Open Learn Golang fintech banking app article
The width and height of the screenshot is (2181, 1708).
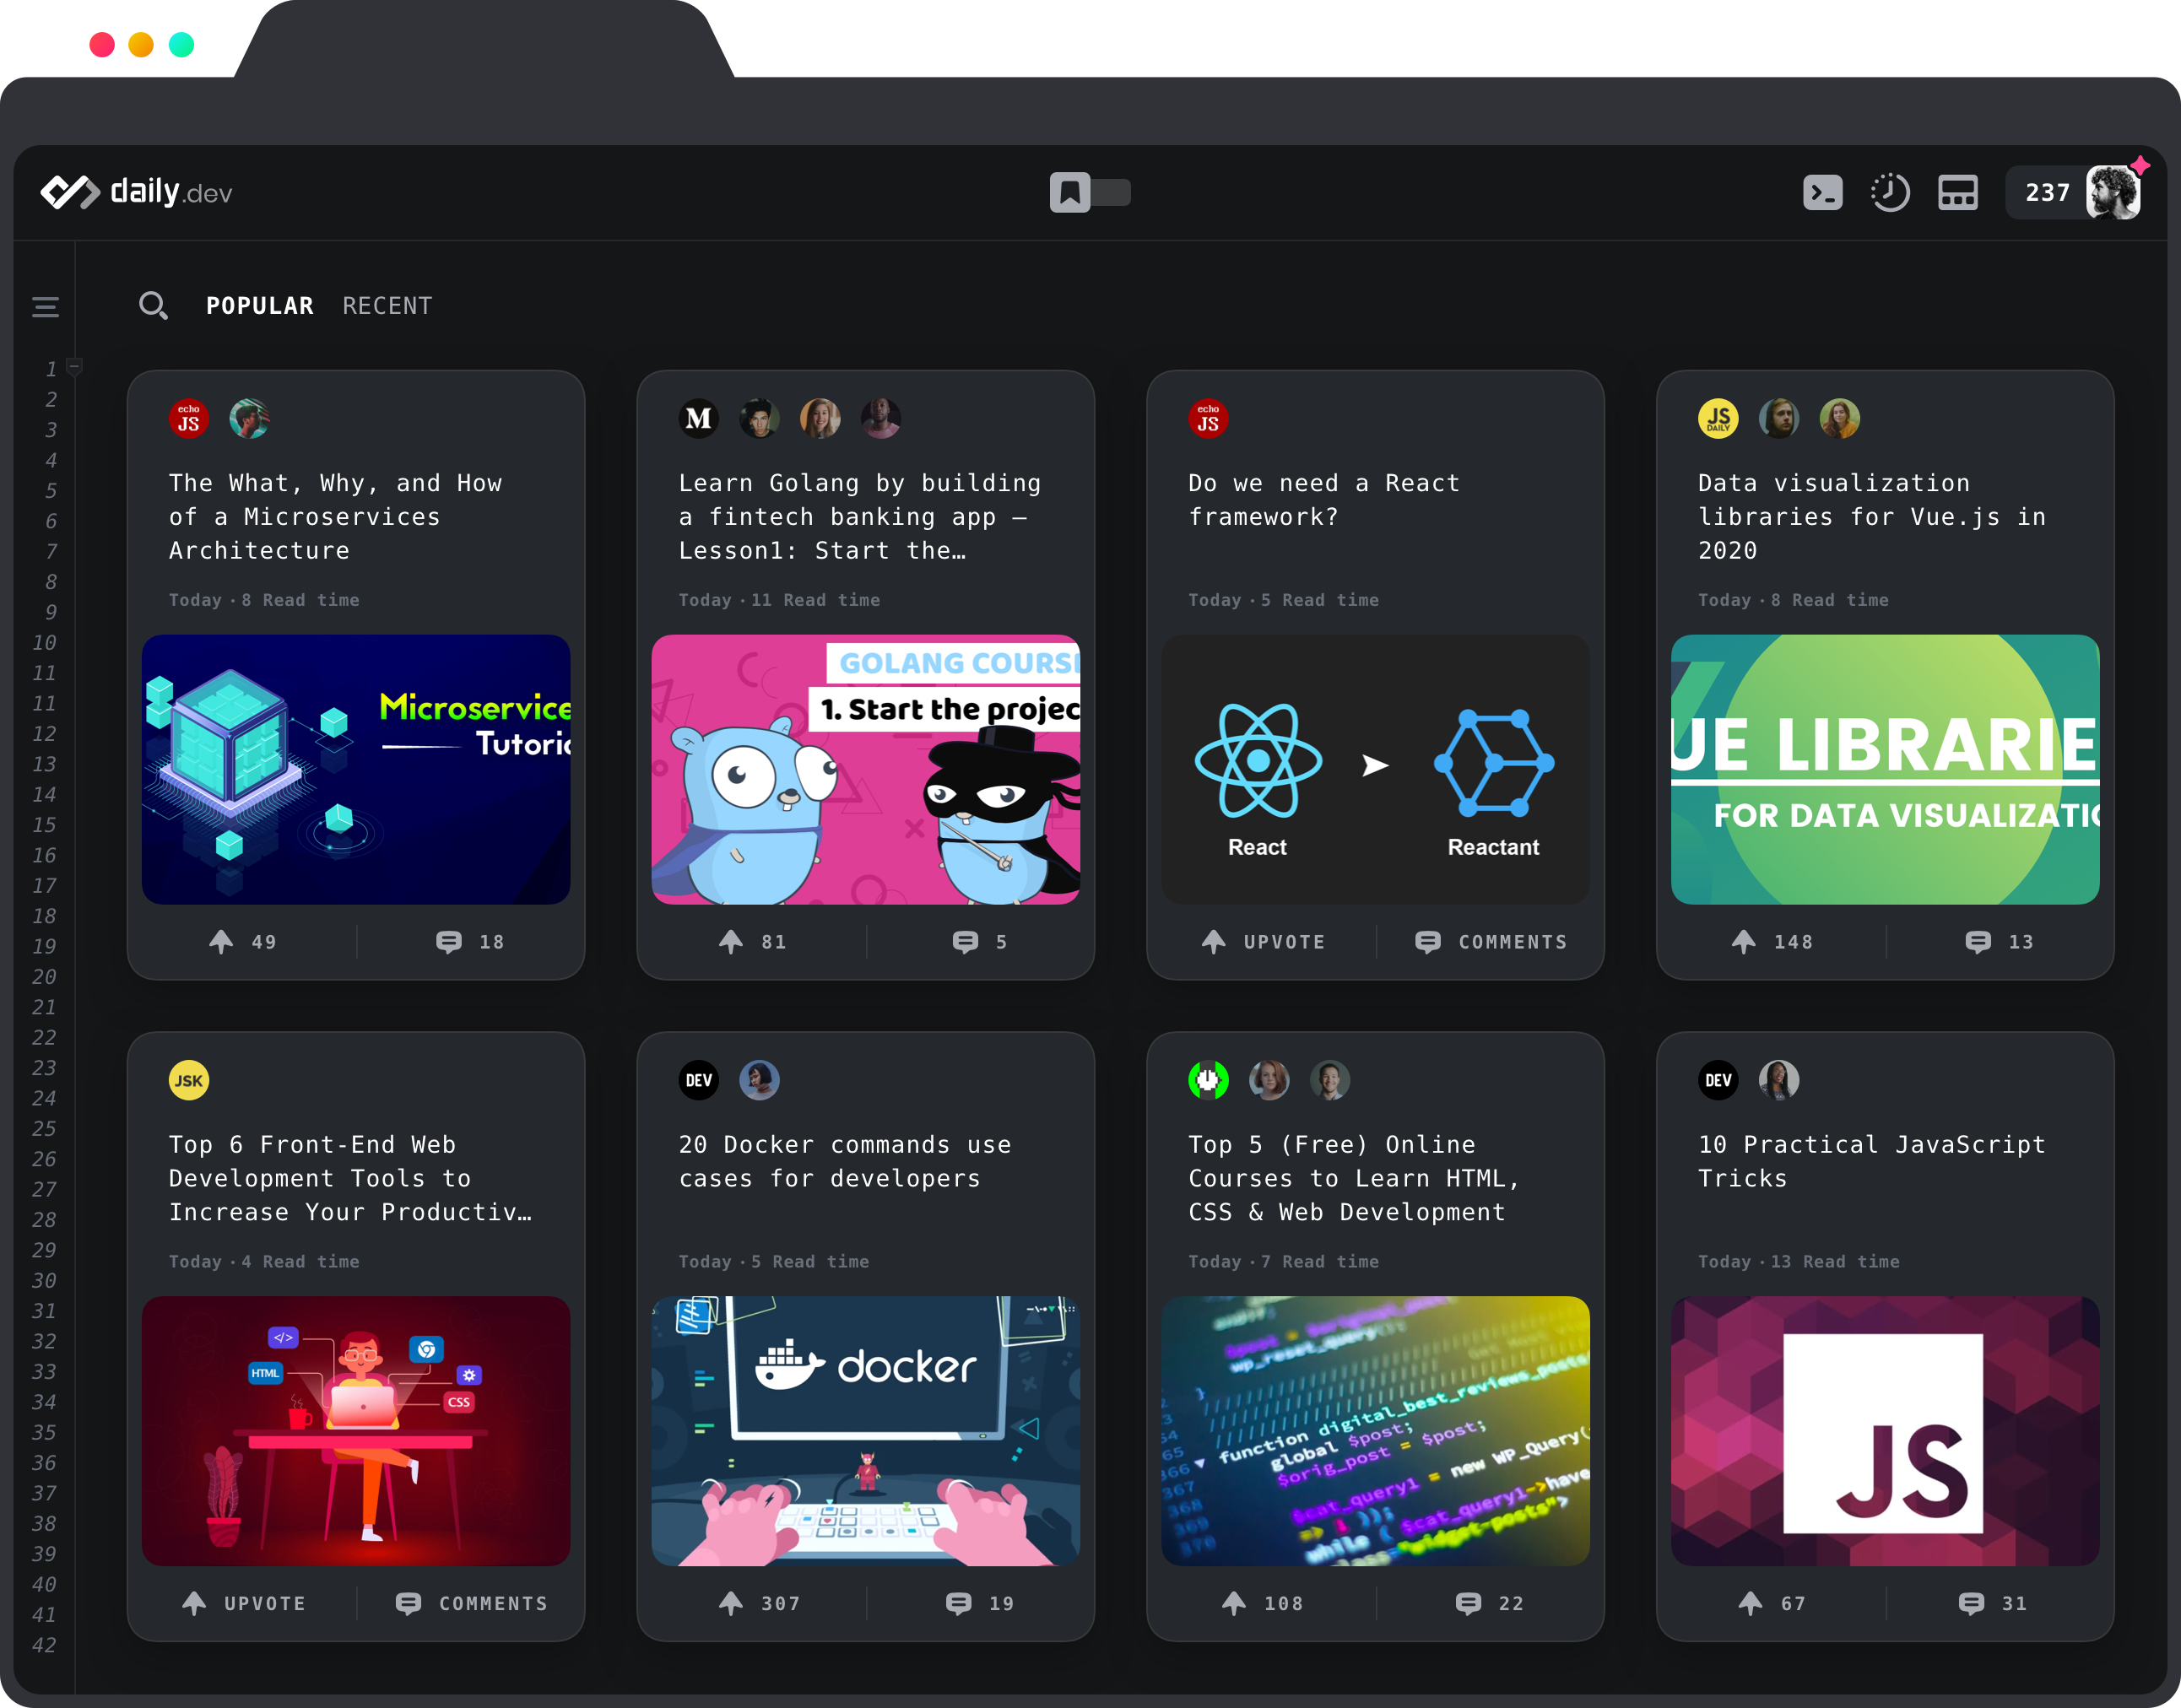coord(860,517)
